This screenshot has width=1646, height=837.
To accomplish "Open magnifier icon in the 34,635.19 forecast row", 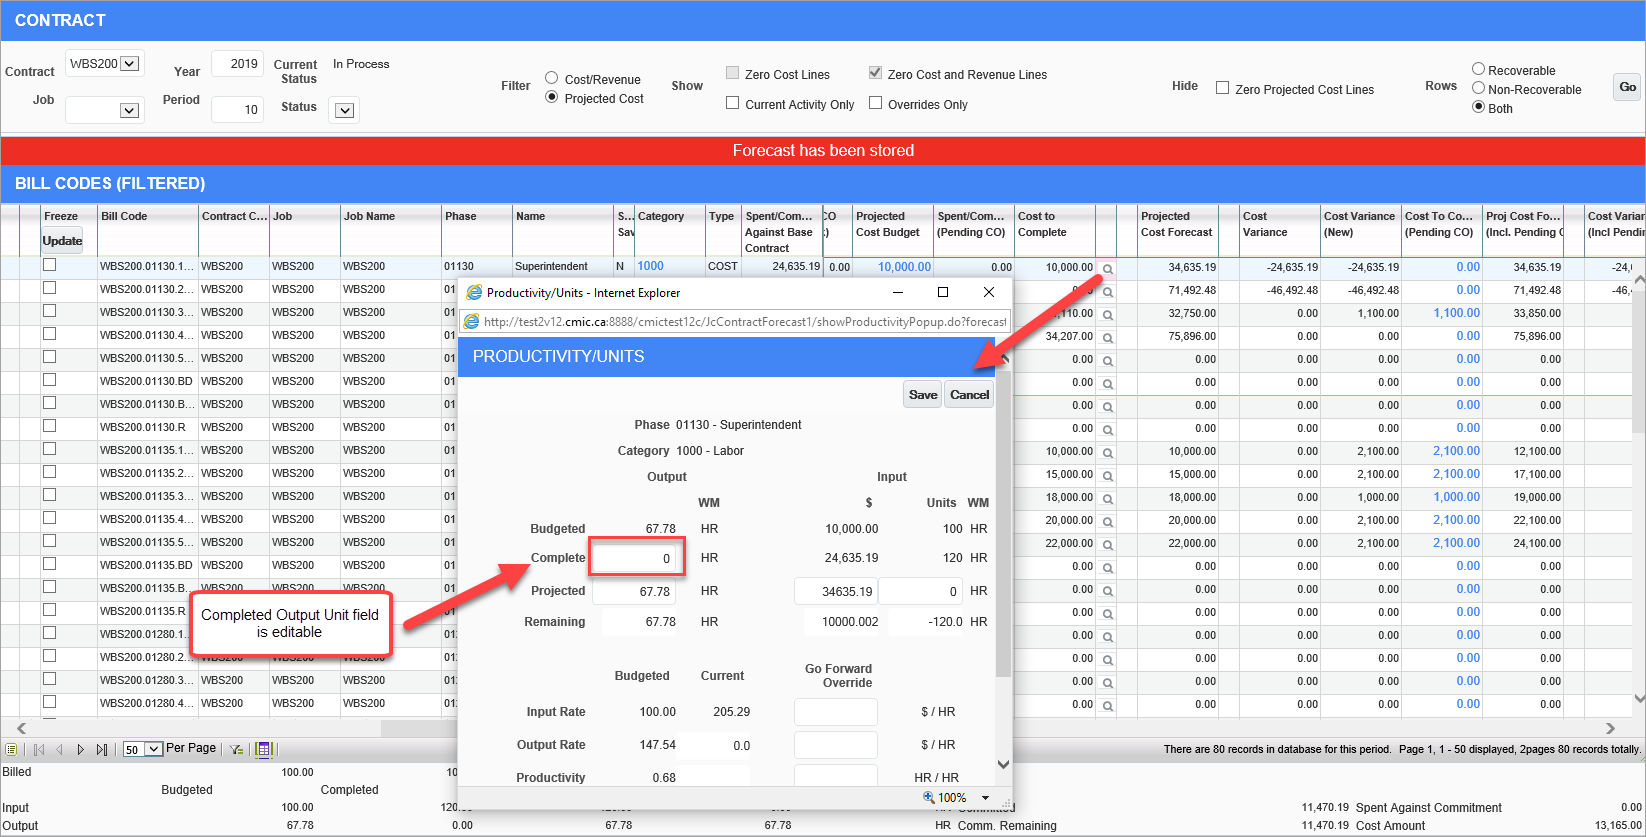I will pos(1107,268).
